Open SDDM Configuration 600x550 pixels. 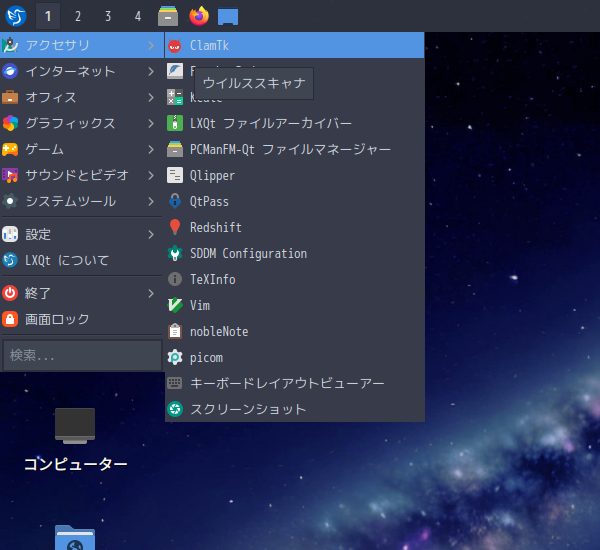(x=295, y=253)
